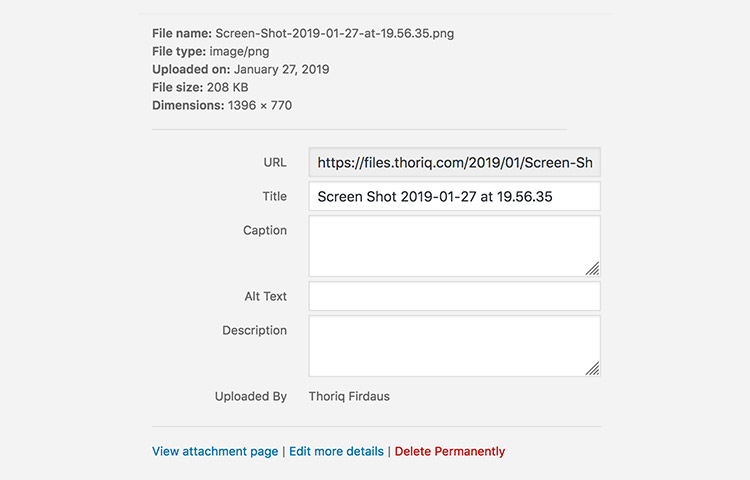750x480 pixels.
Task: Open the View attachment page link
Action: pos(215,451)
